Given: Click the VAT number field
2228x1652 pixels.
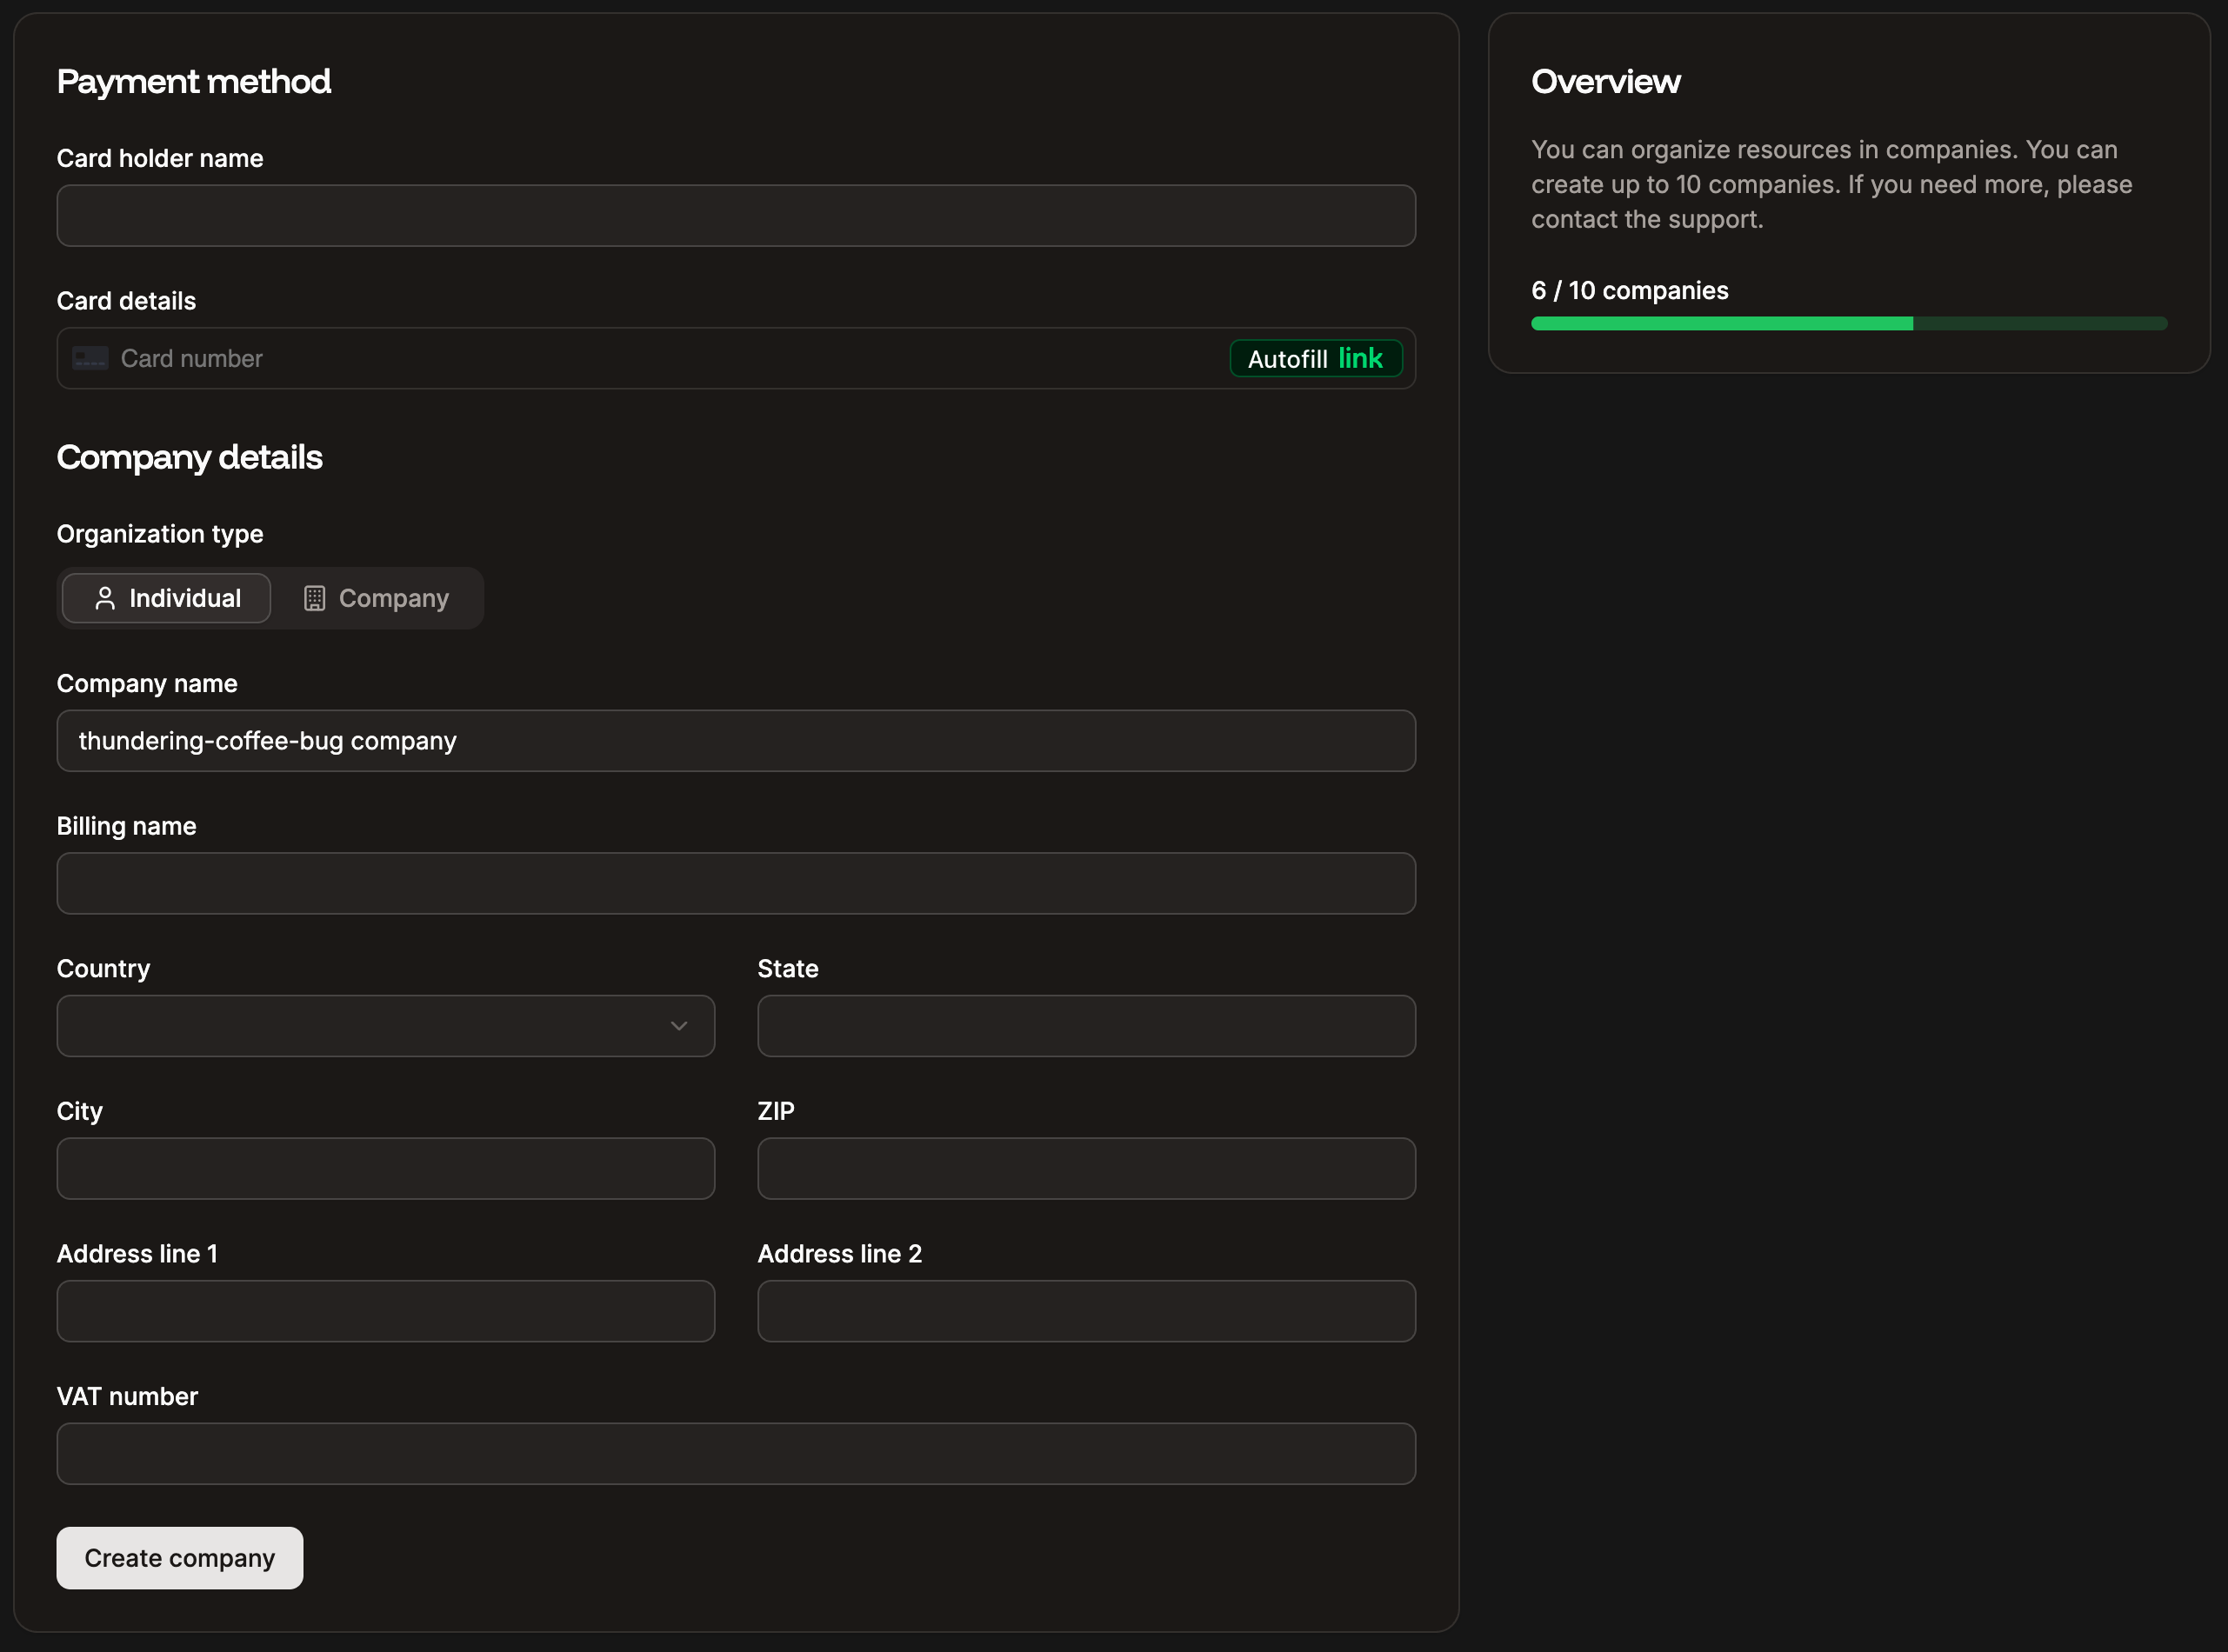Looking at the screenshot, I should point(735,1453).
